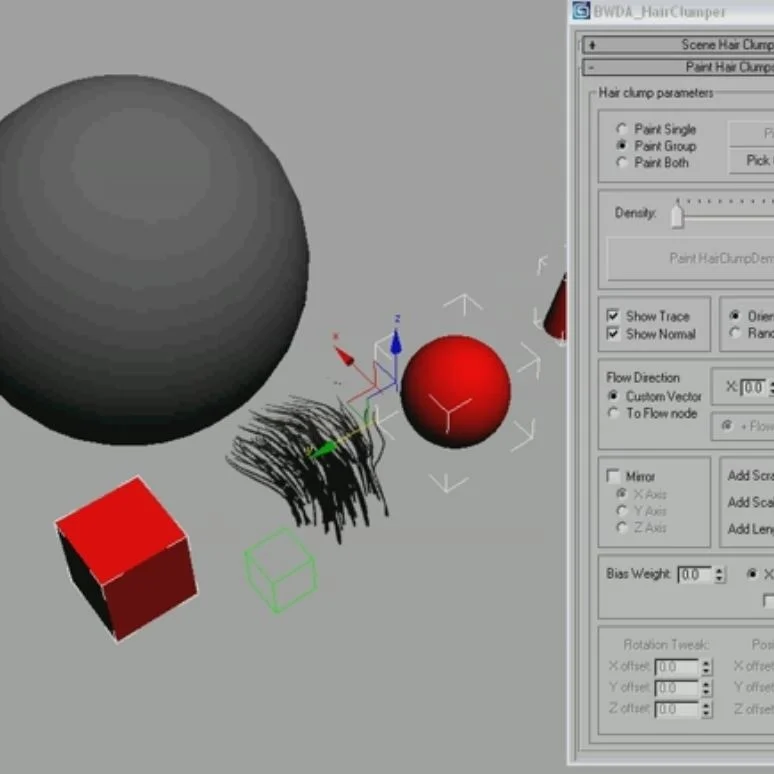Click the BWDA_HairClumper window title icon
Image resolution: width=774 pixels, height=774 pixels.
tap(581, 10)
